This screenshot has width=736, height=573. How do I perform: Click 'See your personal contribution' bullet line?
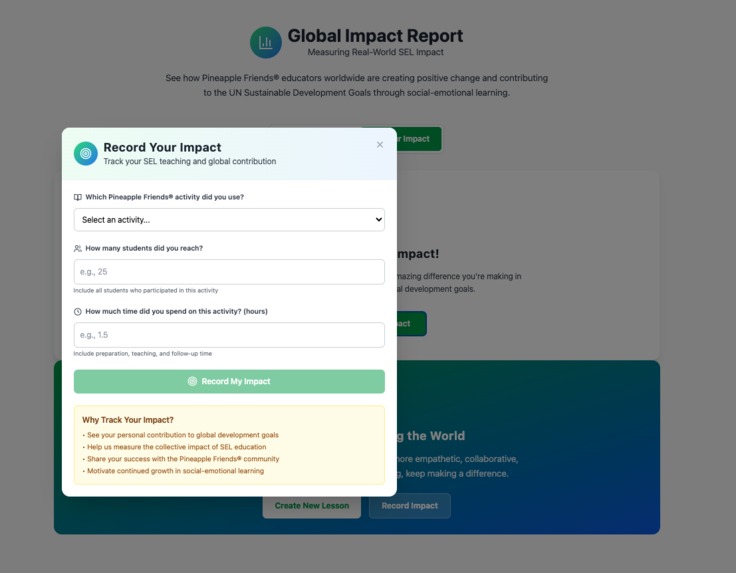pyautogui.click(x=181, y=435)
